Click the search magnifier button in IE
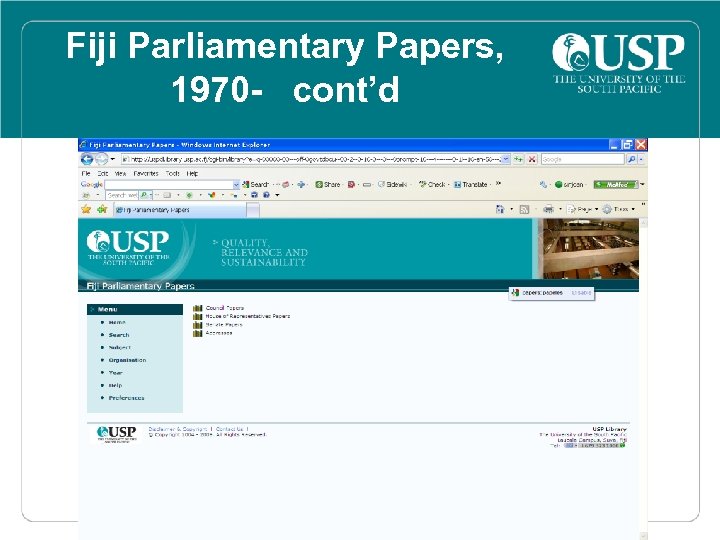720x540 pixels. (631, 159)
